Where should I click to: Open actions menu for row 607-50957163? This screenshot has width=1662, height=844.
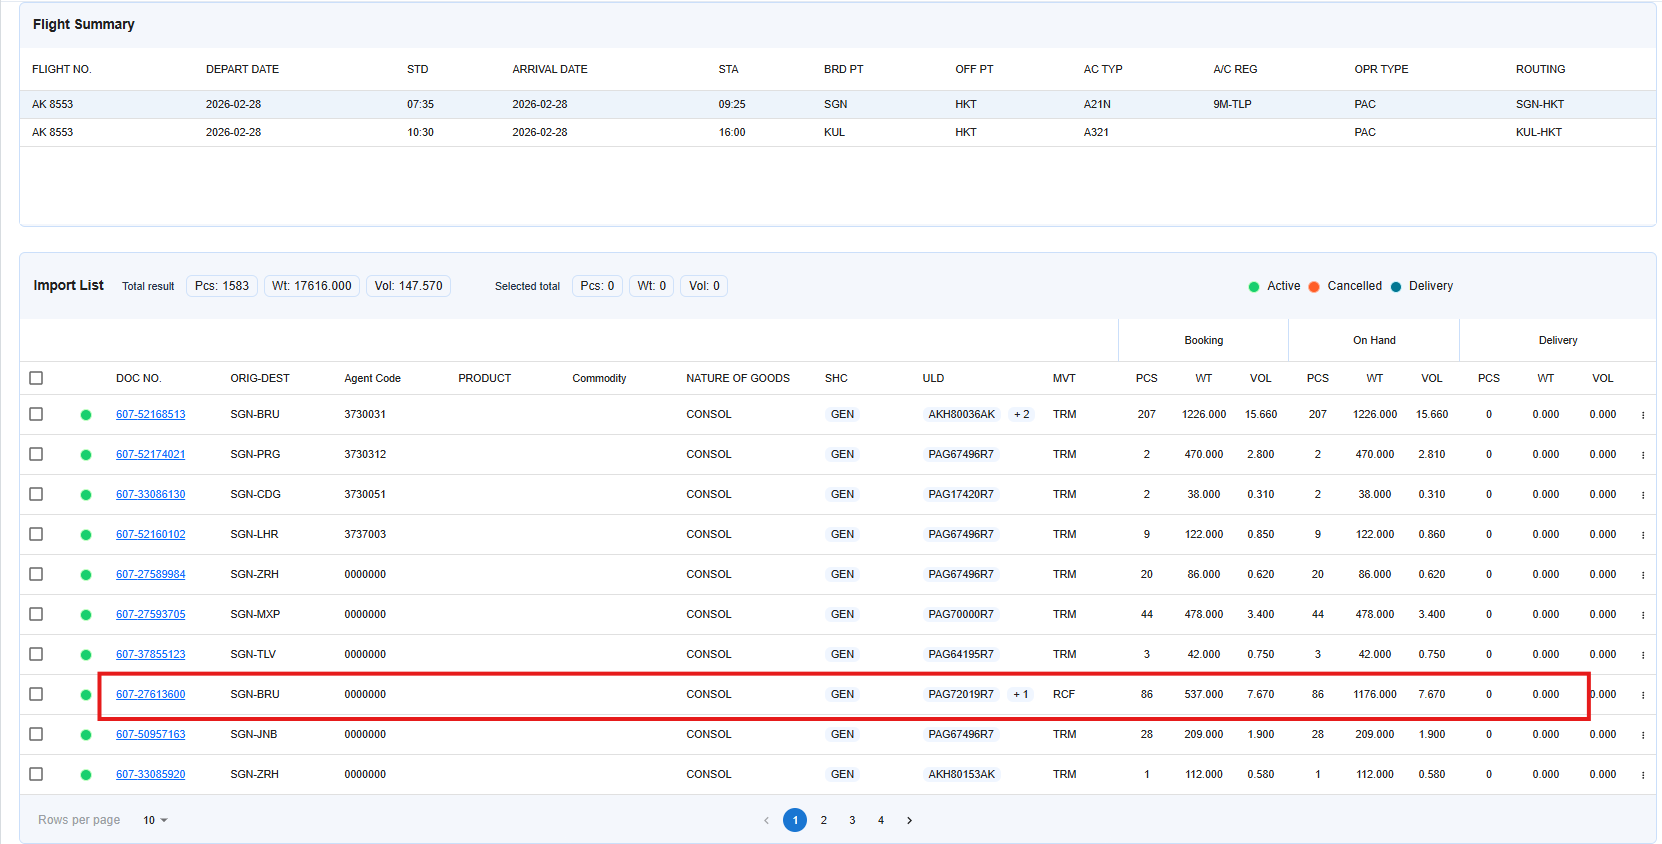point(1642,735)
